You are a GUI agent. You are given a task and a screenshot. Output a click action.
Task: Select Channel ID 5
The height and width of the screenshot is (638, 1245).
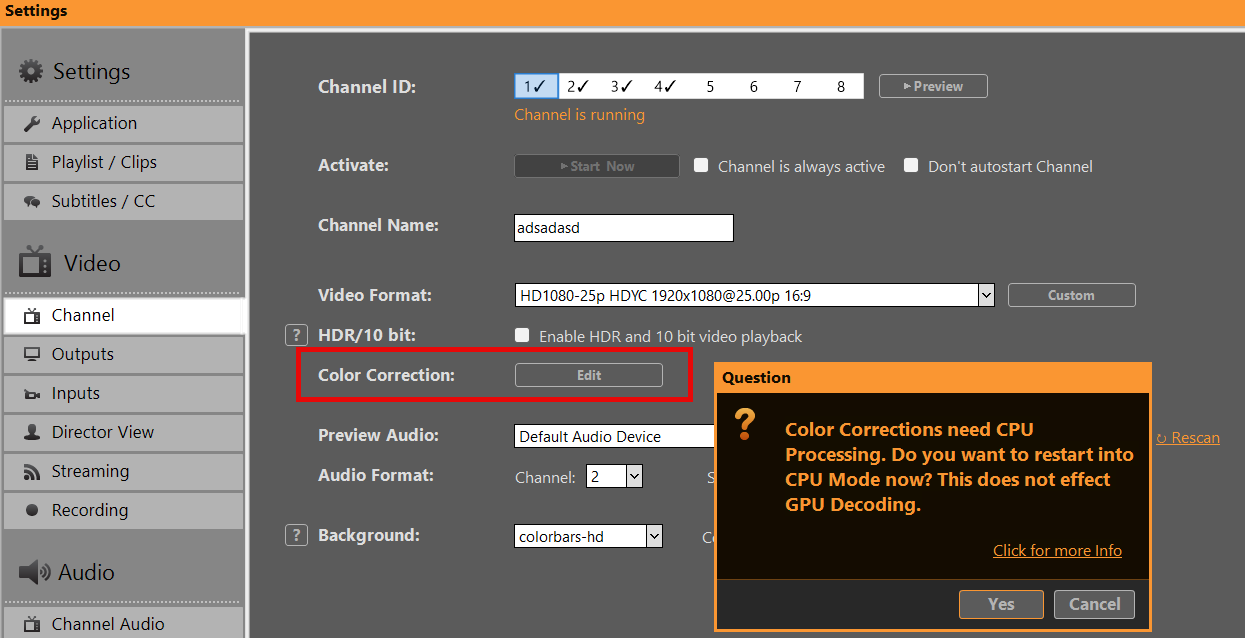pos(710,87)
